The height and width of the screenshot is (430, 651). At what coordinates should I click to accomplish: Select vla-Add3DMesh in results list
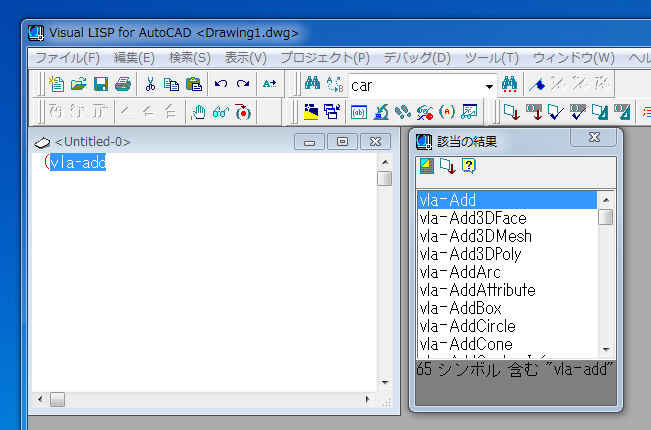click(507, 236)
